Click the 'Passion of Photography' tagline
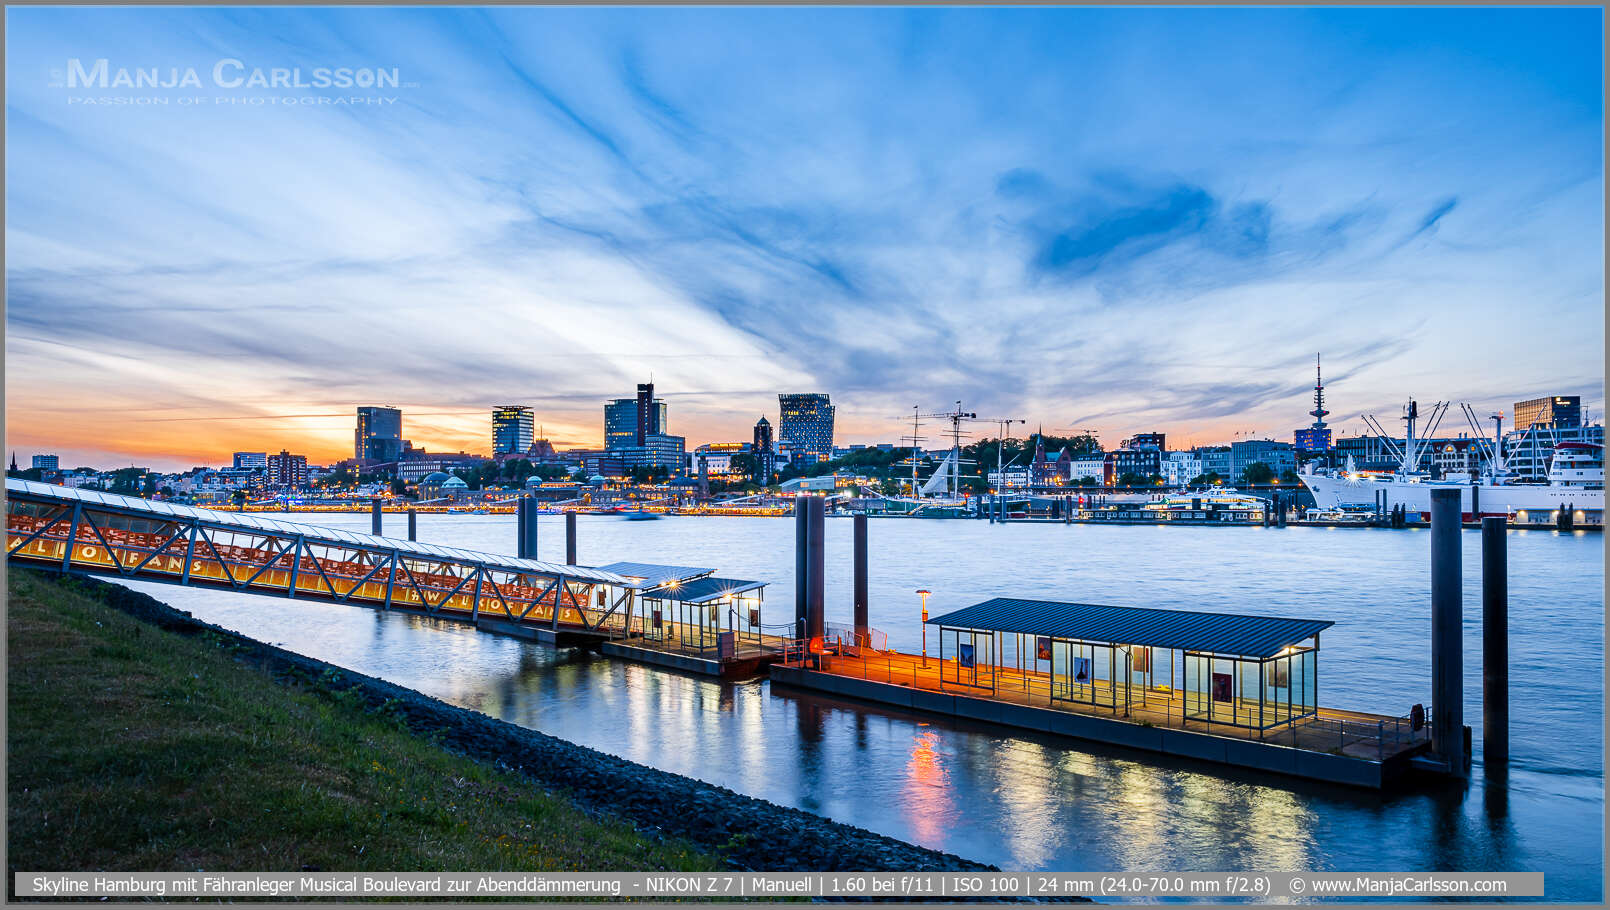The height and width of the screenshot is (910, 1610). click(233, 100)
